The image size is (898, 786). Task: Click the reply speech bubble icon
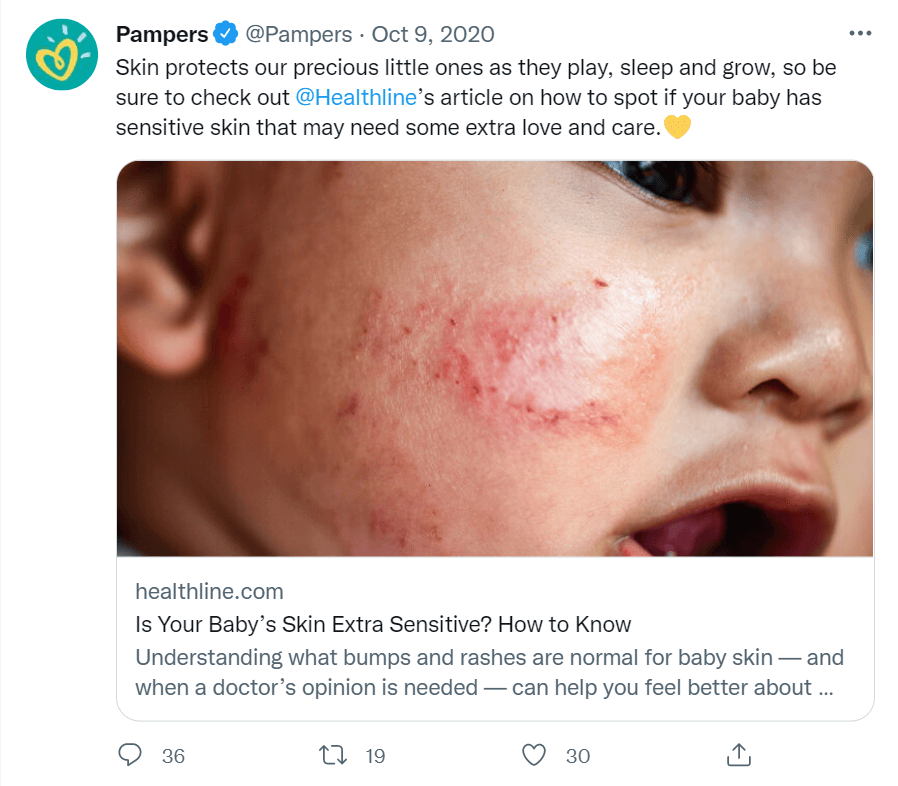pyautogui.click(x=130, y=755)
